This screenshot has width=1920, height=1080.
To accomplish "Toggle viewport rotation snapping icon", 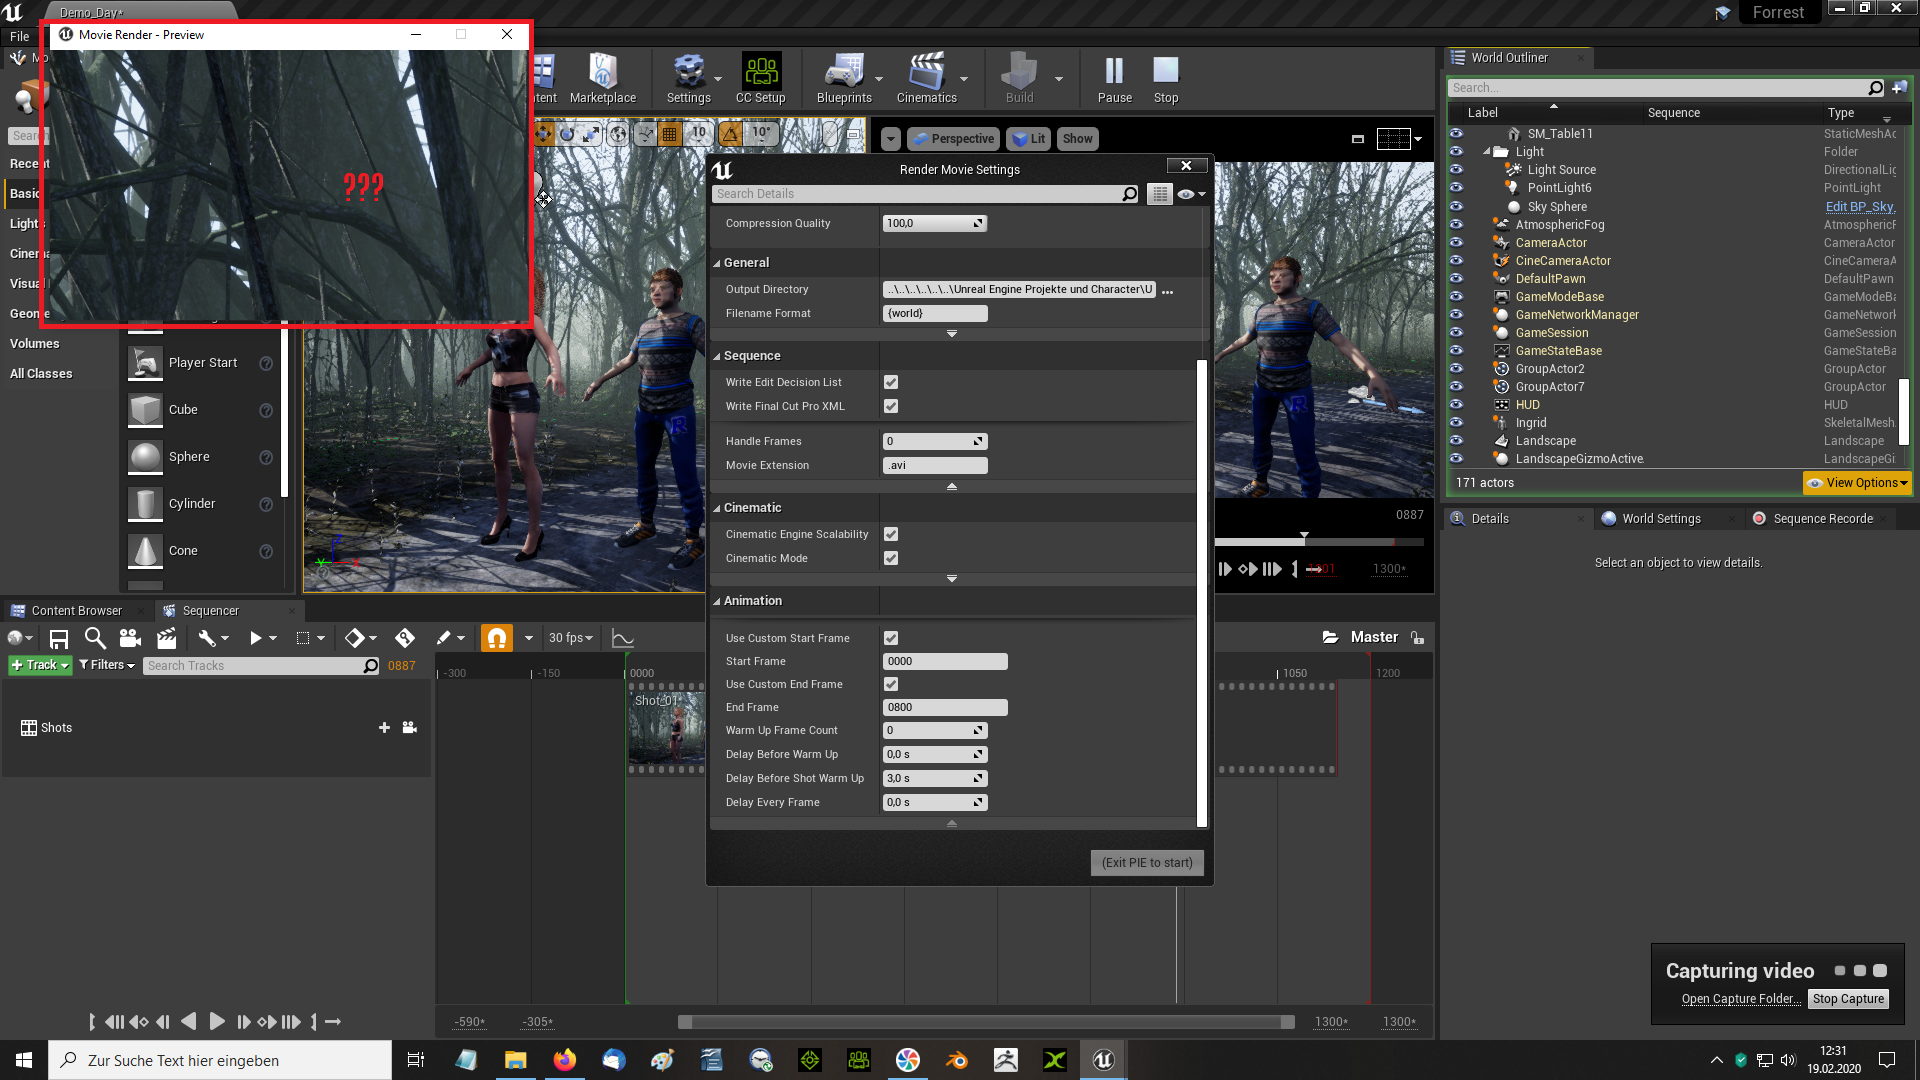I will click(x=731, y=134).
